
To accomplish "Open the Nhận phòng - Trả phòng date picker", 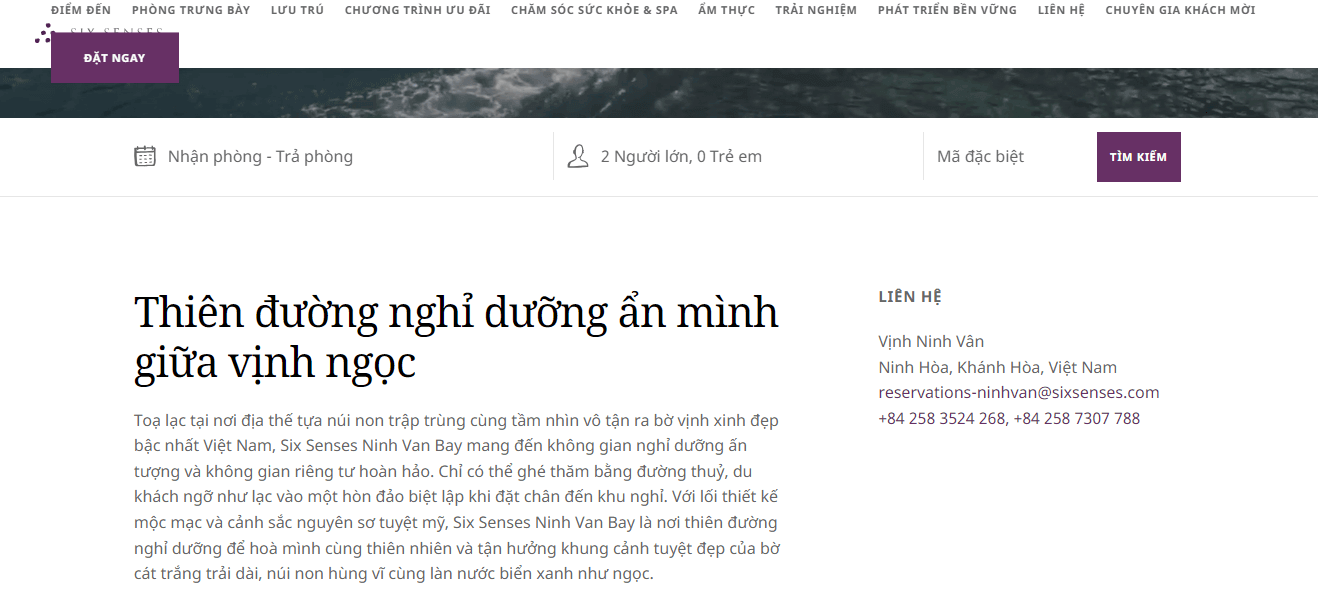I will tap(260, 157).
